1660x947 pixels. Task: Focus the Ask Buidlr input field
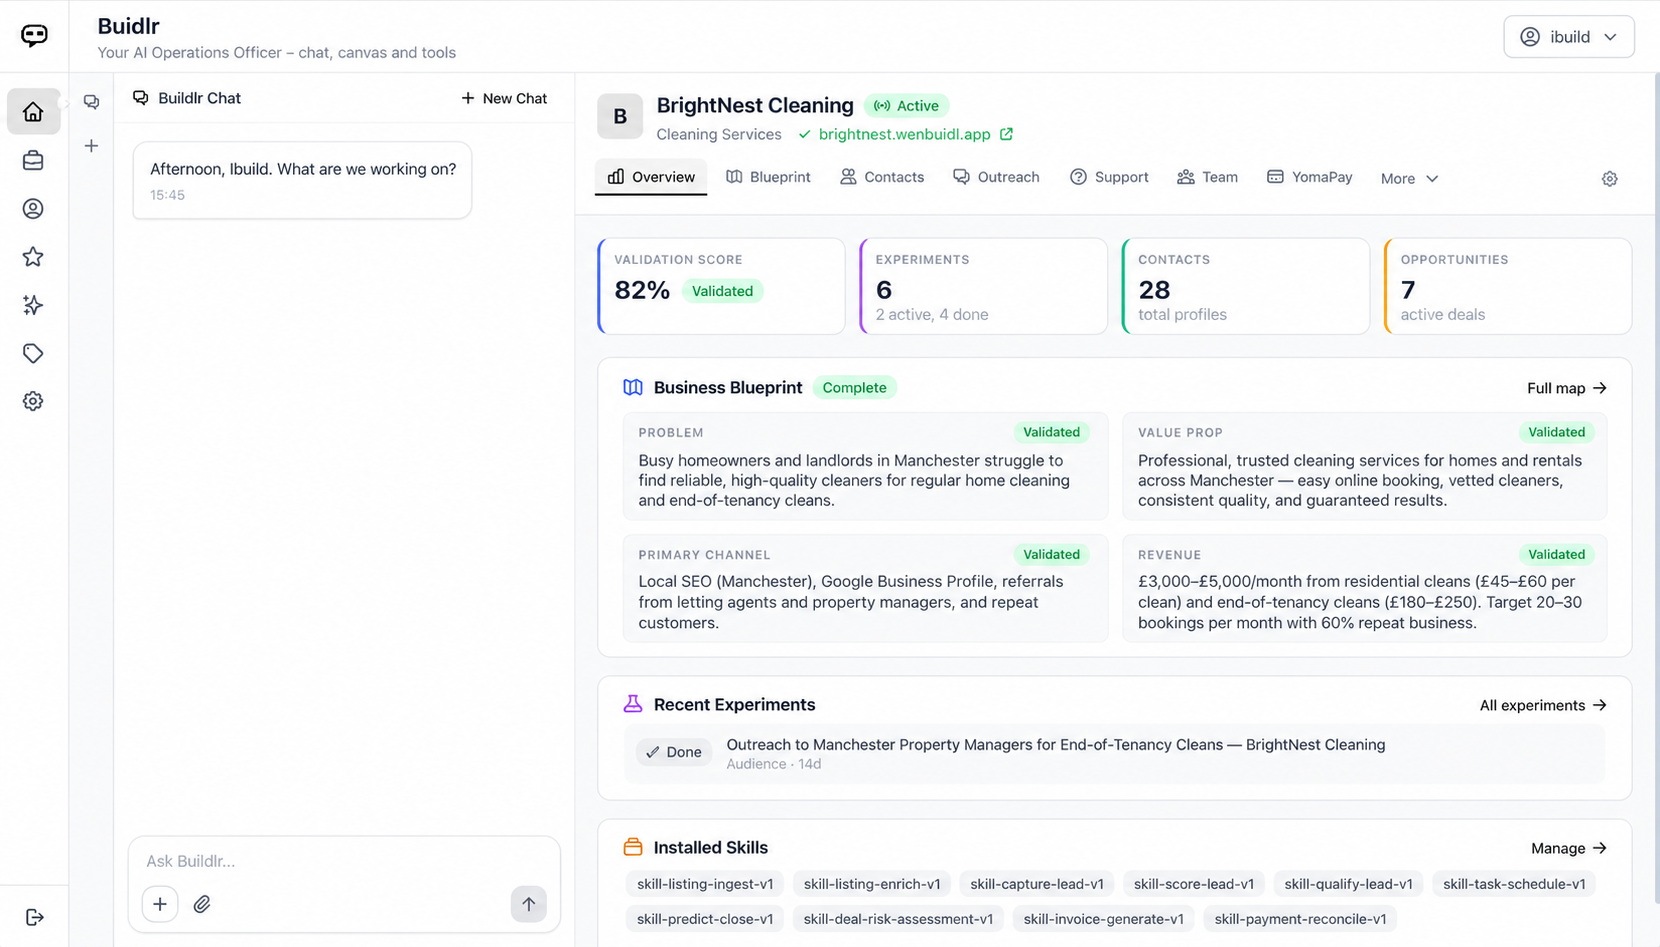coord(344,861)
